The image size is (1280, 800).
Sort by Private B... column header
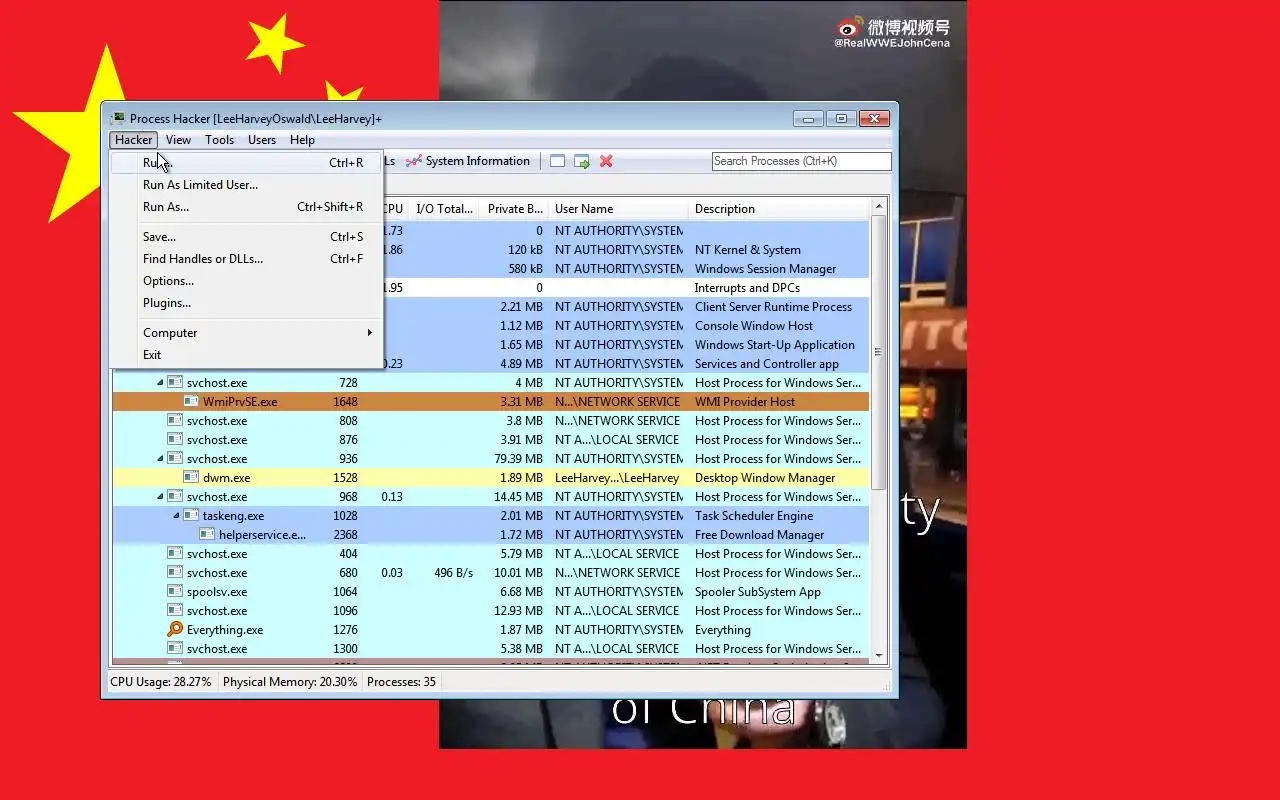pos(514,209)
